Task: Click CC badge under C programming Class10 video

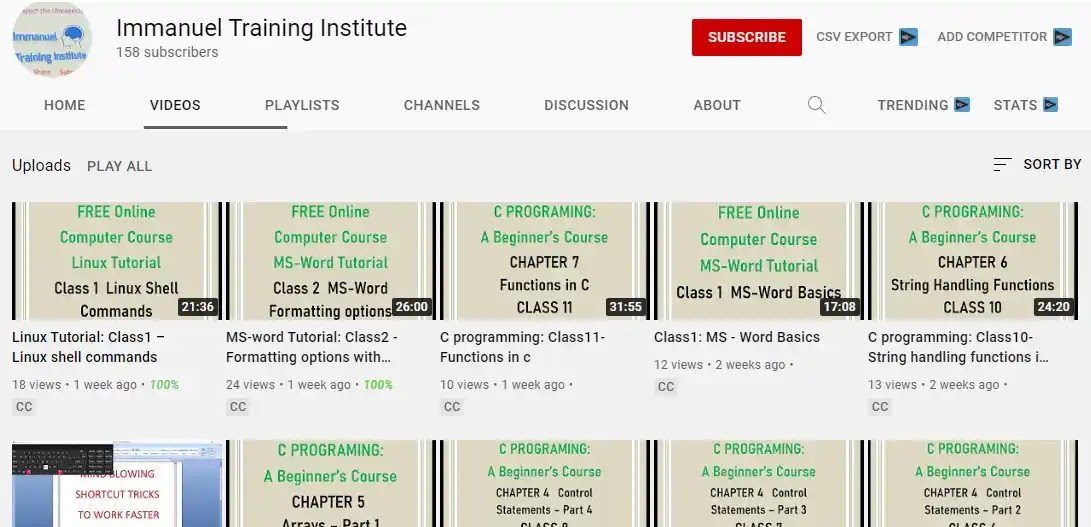Action: [880, 407]
